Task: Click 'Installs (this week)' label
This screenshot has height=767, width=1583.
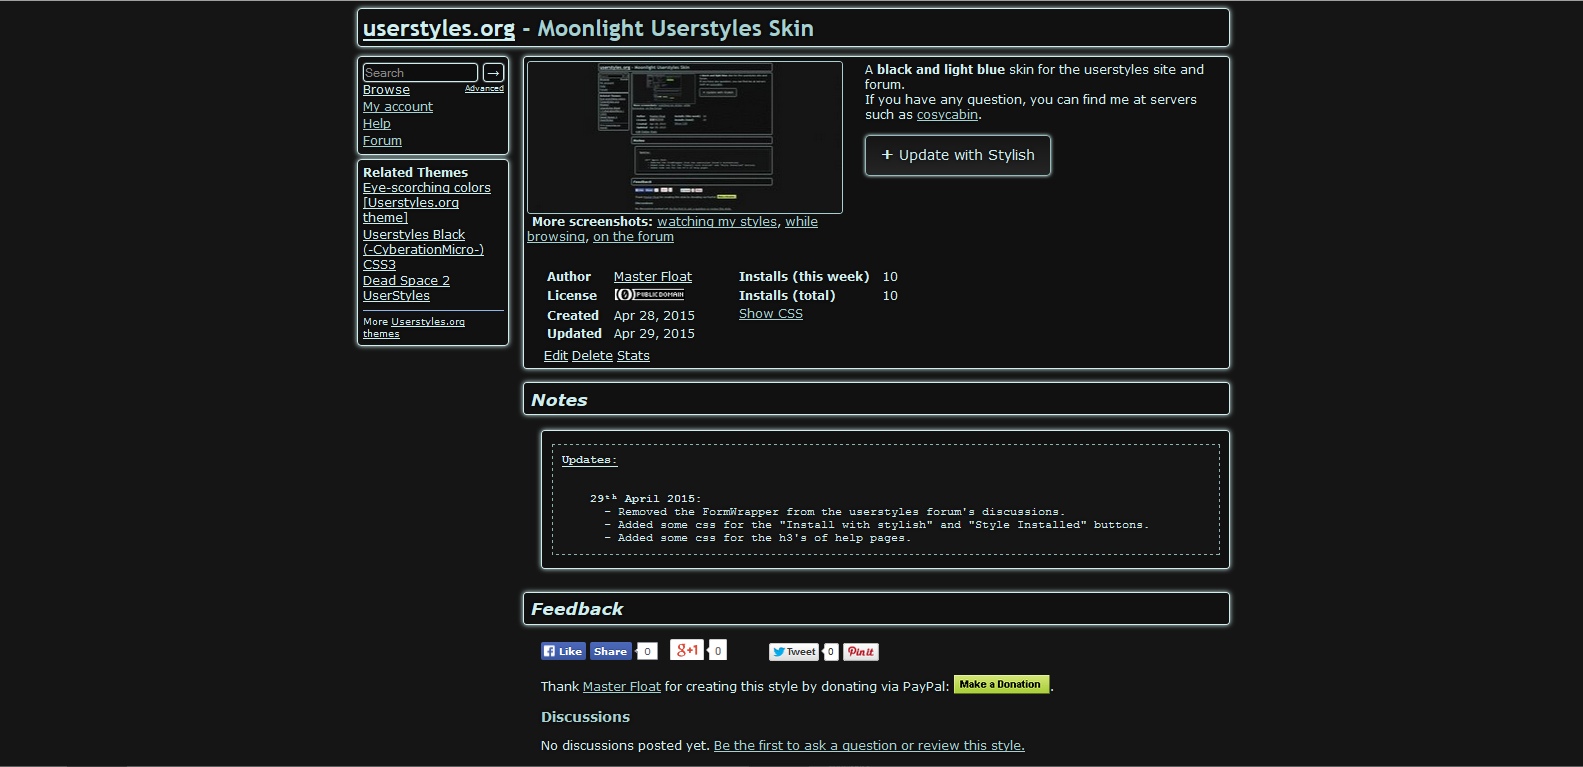Action: (804, 277)
